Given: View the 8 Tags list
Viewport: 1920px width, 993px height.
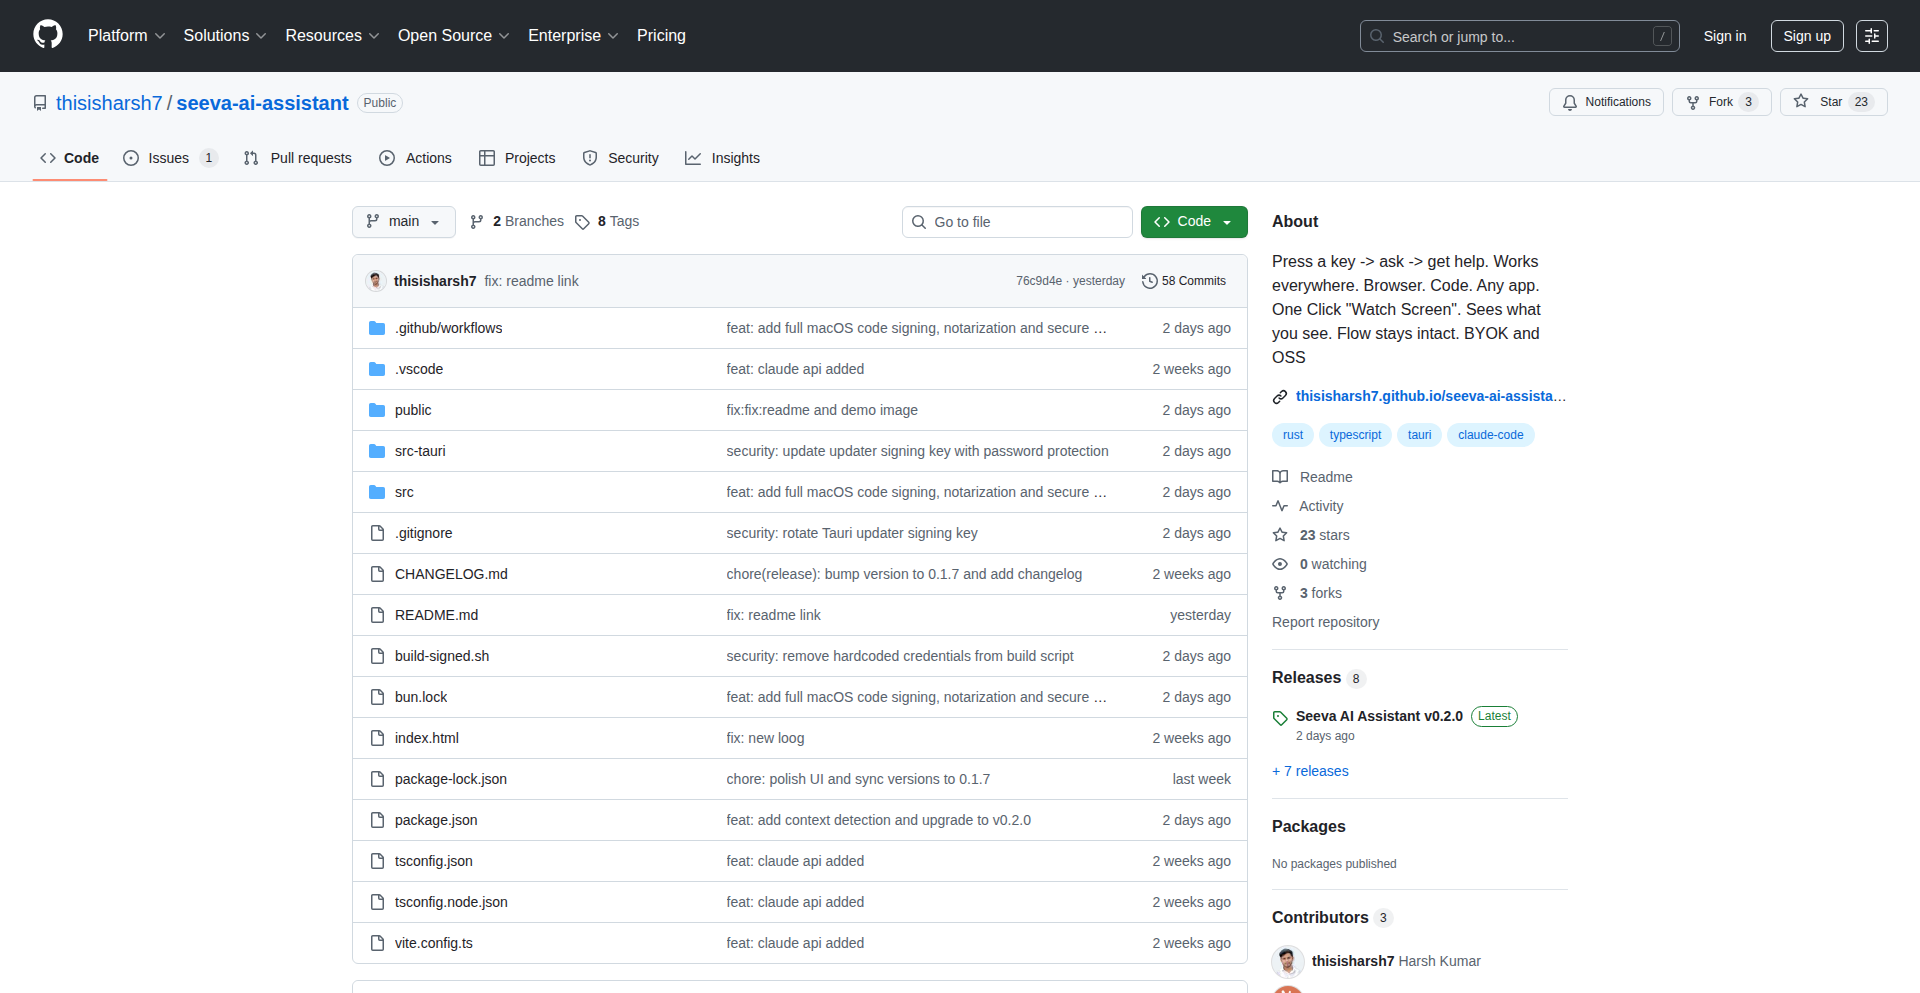Looking at the screenshot, I should pos(608,221).
